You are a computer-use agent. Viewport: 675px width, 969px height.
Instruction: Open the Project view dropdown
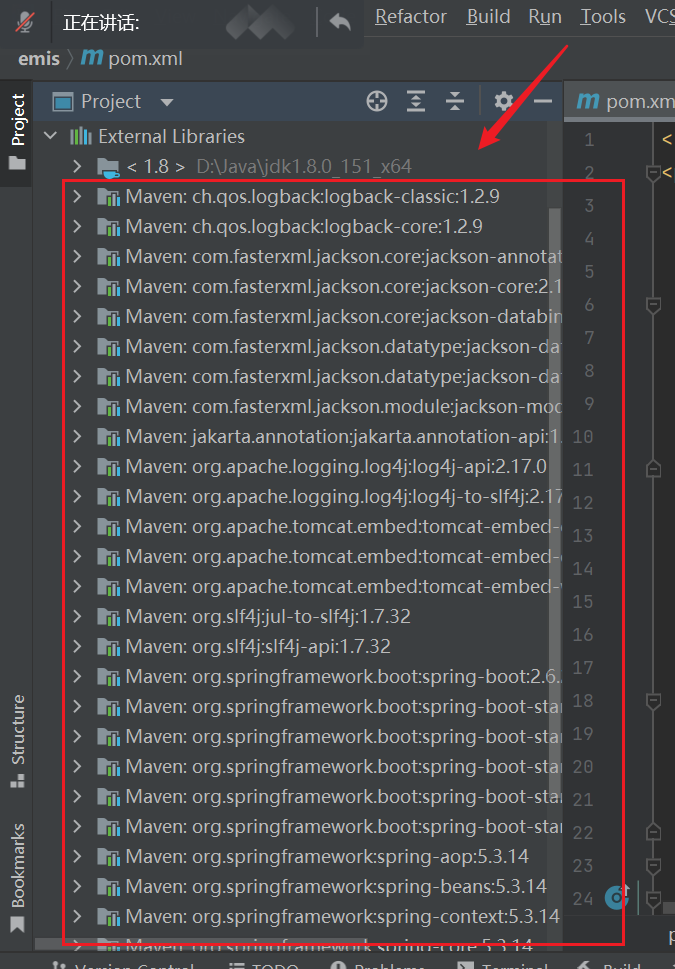coord(167,102)
